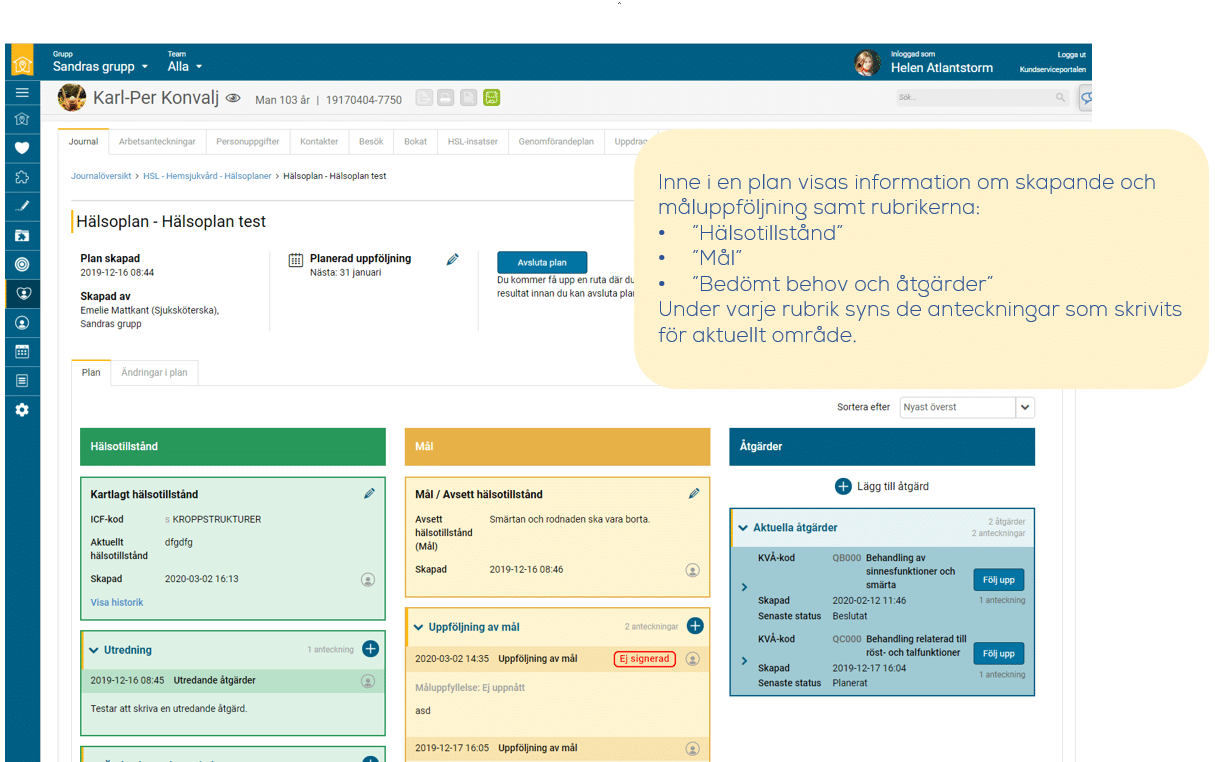Click the Avsluta plan button
Screen dimensions: 1215x762
pos(541,263)
